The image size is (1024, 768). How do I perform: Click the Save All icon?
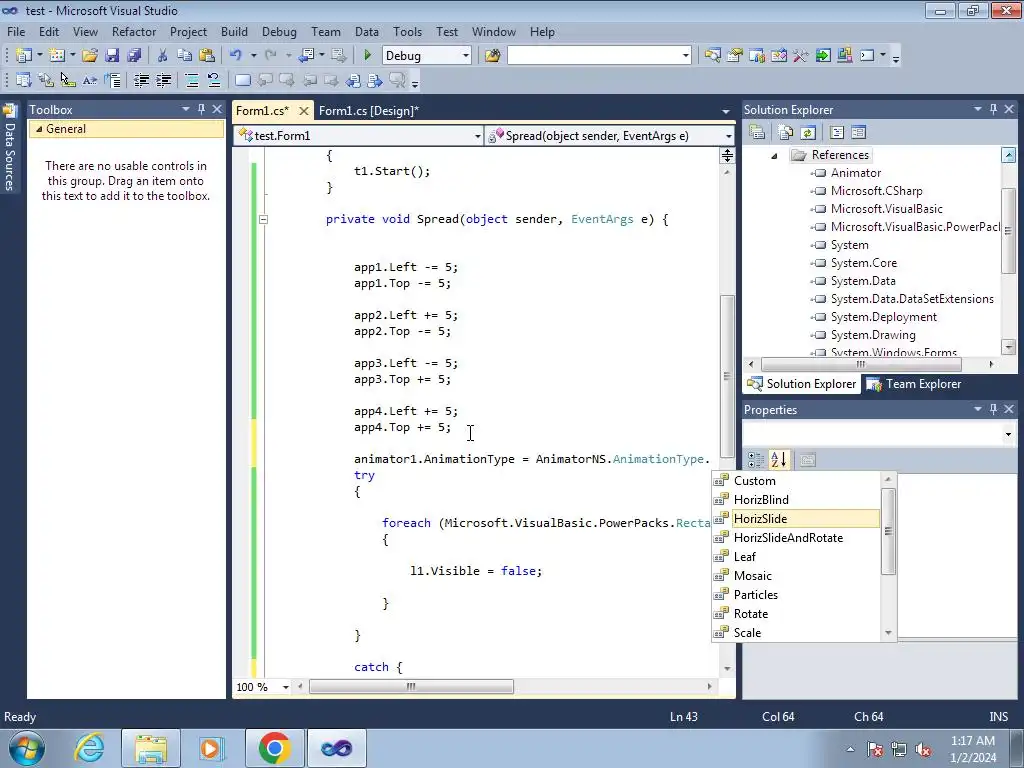click(x=134, y=56)
